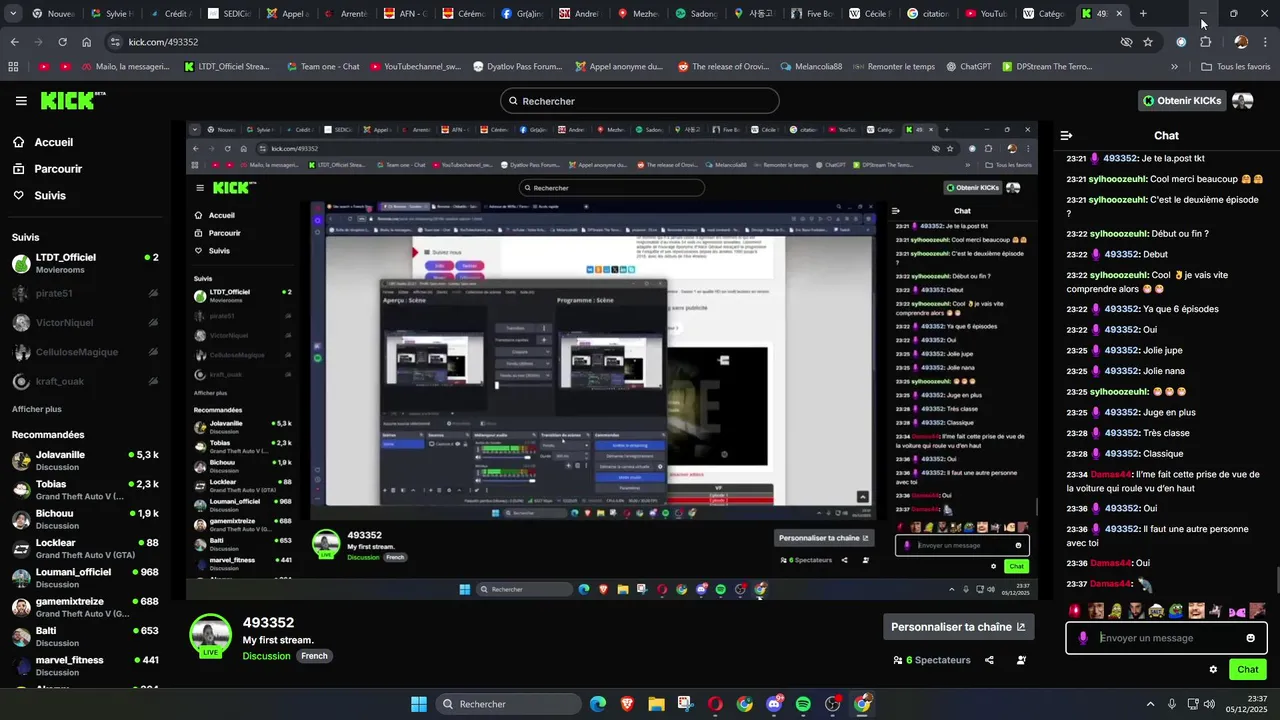Focus the Envoyer un message input
Screen dimensions: 1280x720
click(1168, 638)
